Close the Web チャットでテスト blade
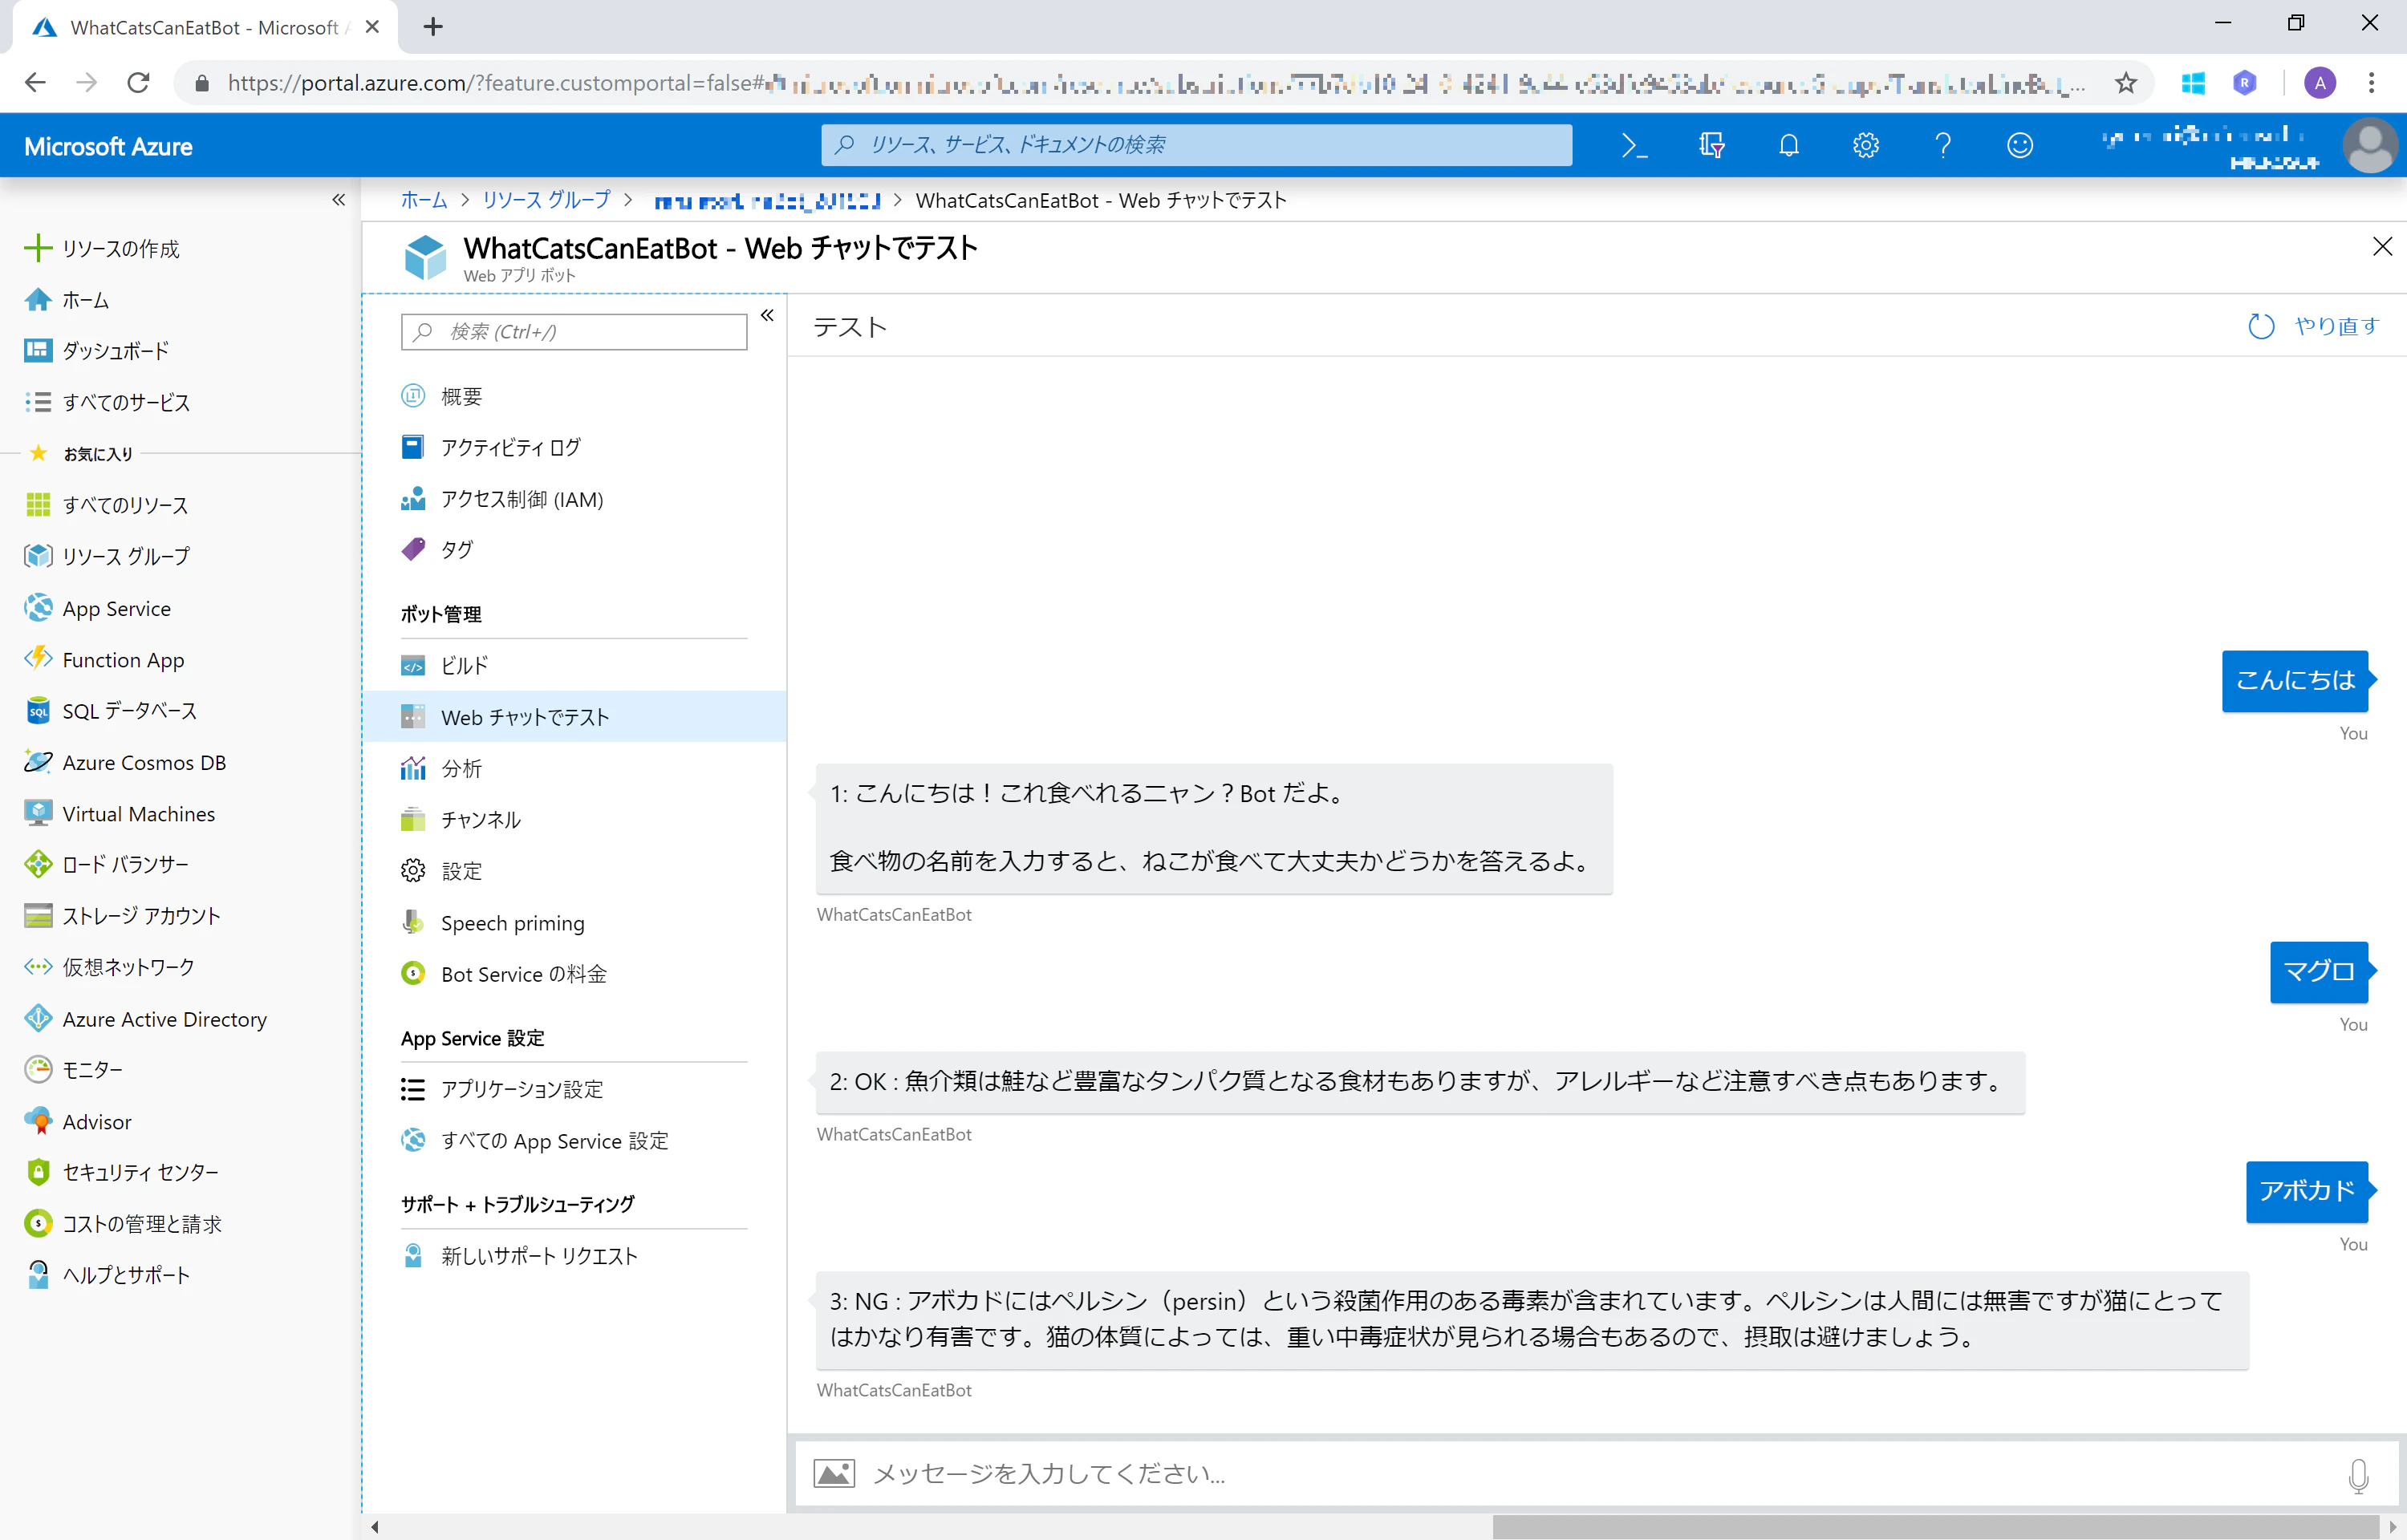The height and width of the screenshot is (1540, 2407). point(2381,246)
